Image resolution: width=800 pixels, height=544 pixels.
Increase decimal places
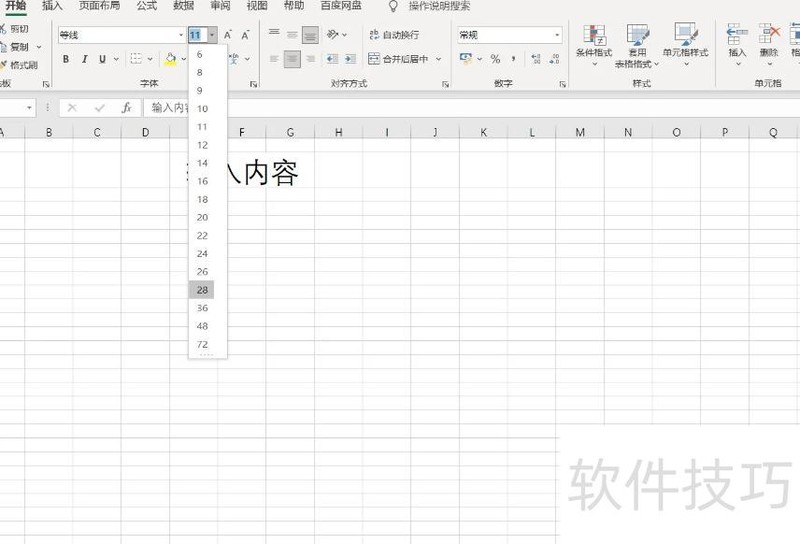(536, 59)
